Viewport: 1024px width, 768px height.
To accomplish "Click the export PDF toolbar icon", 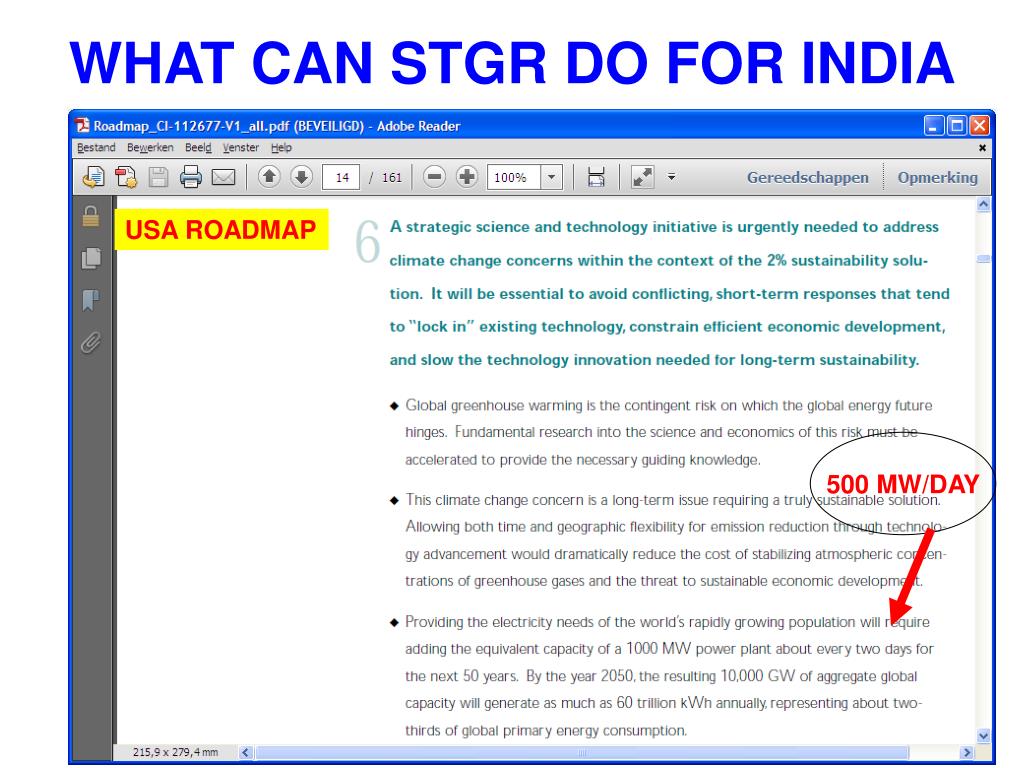I will 94,177.
